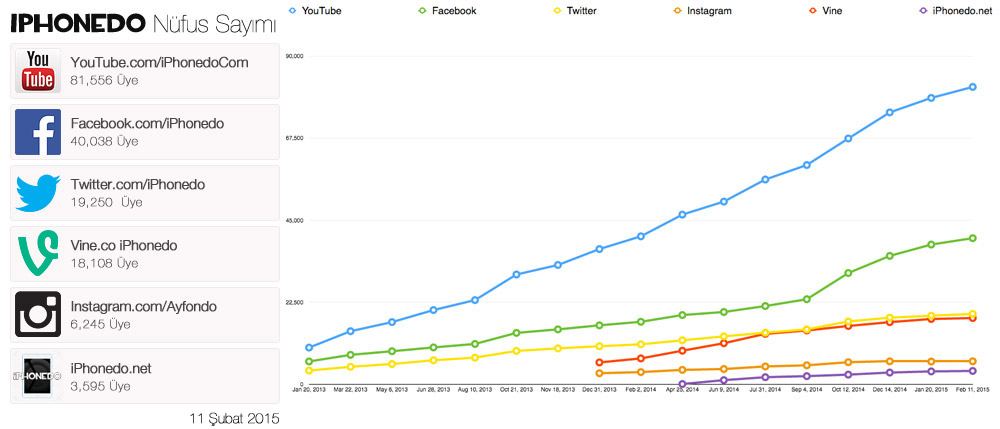Toggle the Instagram series in chart legend
1000x429 pixels.
click(x=704, y=11)
